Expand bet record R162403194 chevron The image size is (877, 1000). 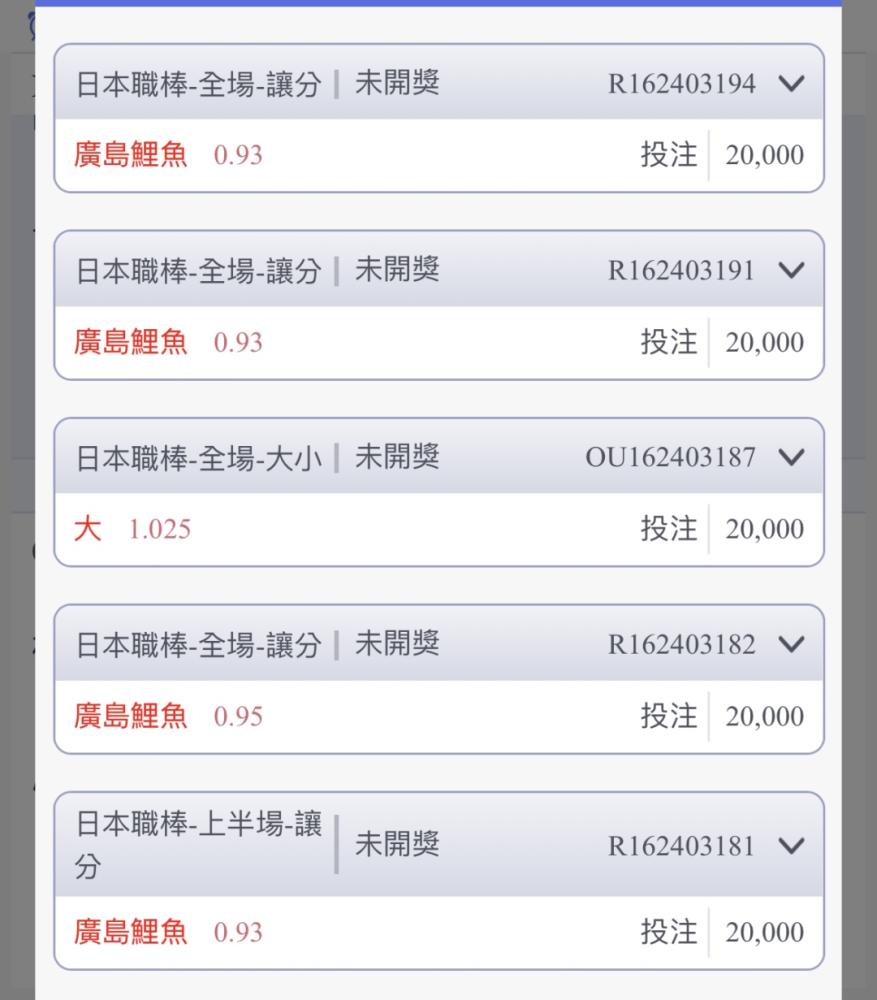pyautogui.click(x=791, y=84)
